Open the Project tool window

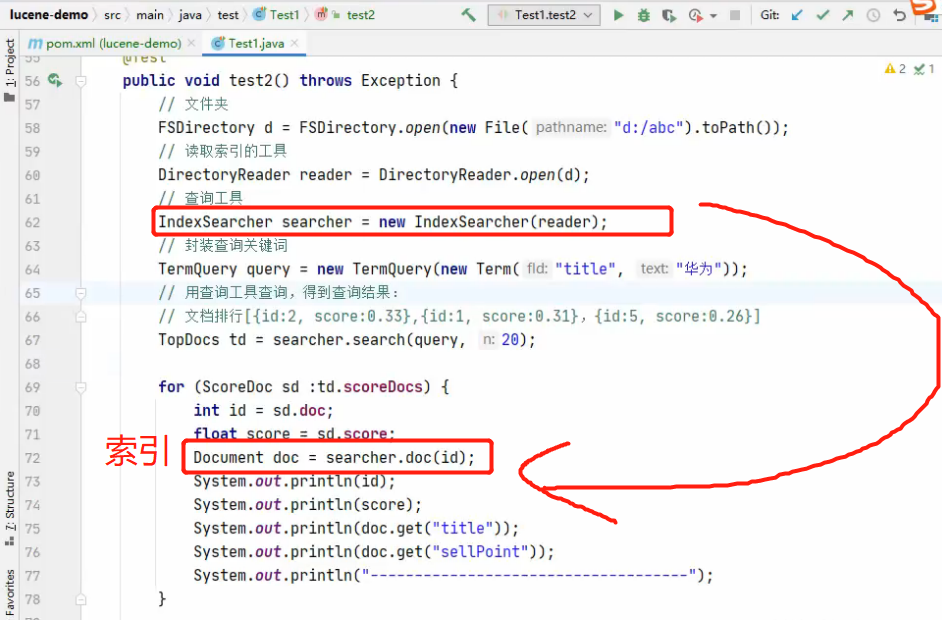10,69
